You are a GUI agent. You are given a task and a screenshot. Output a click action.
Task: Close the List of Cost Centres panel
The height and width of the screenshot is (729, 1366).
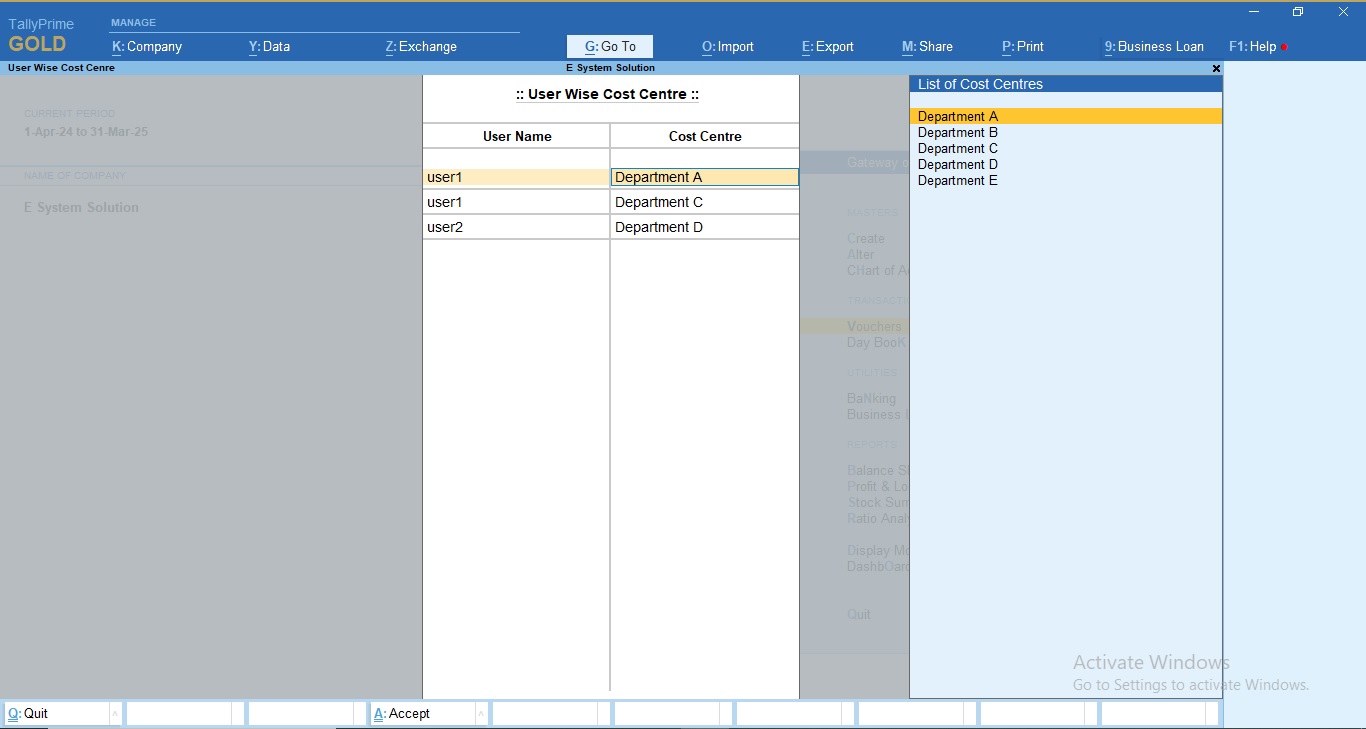click(1216, 68)
